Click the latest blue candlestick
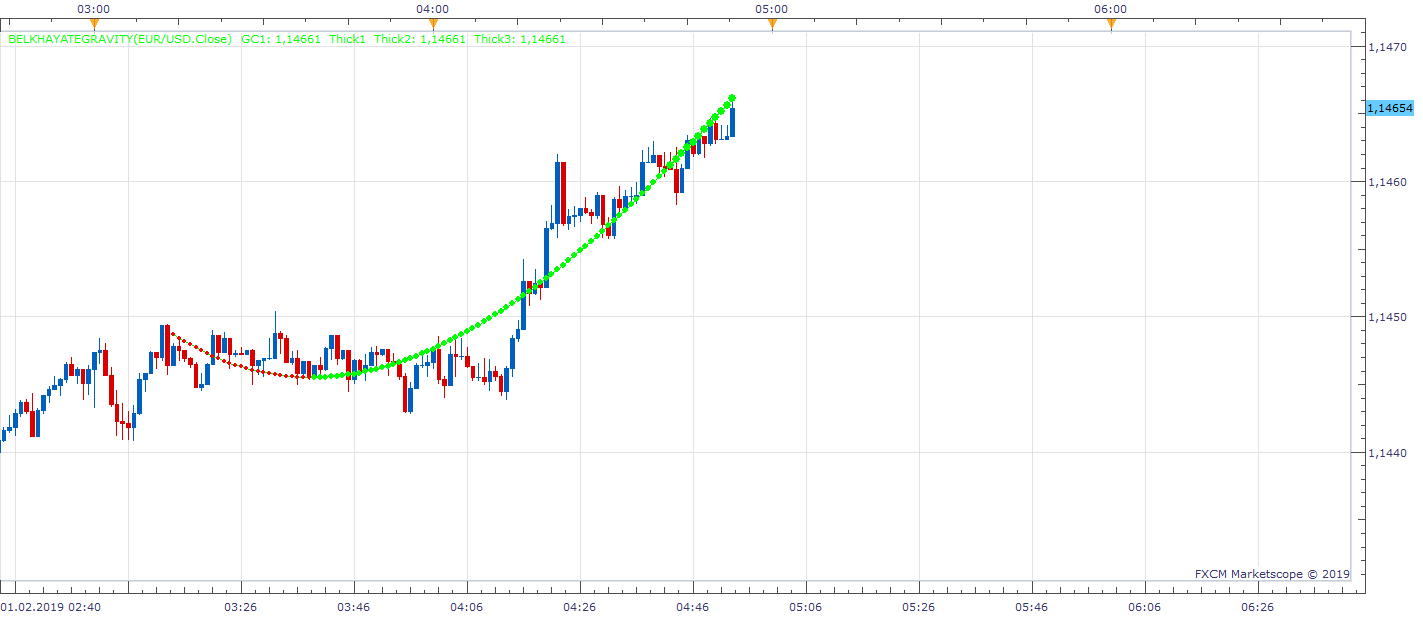Viewport: 1423px width, 619px height. (733, 121)
